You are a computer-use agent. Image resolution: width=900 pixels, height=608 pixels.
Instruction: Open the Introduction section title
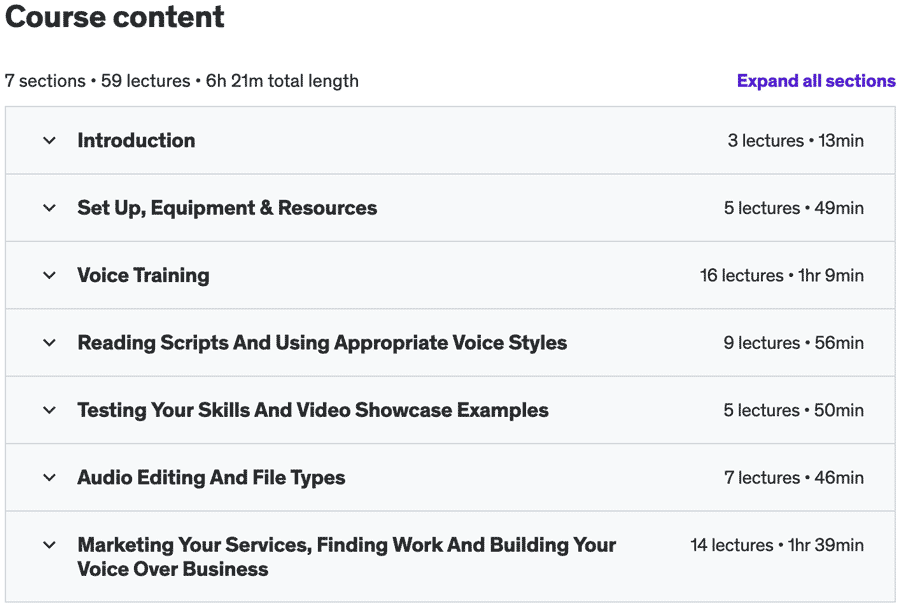(x=136, y=140)
